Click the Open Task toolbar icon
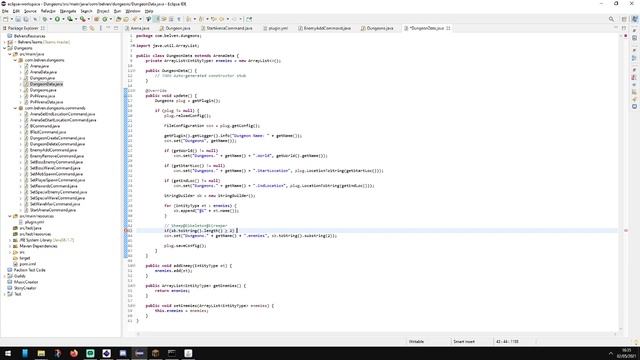The height and width of the screenshot is (360, 640). click(x=126, y=19)
